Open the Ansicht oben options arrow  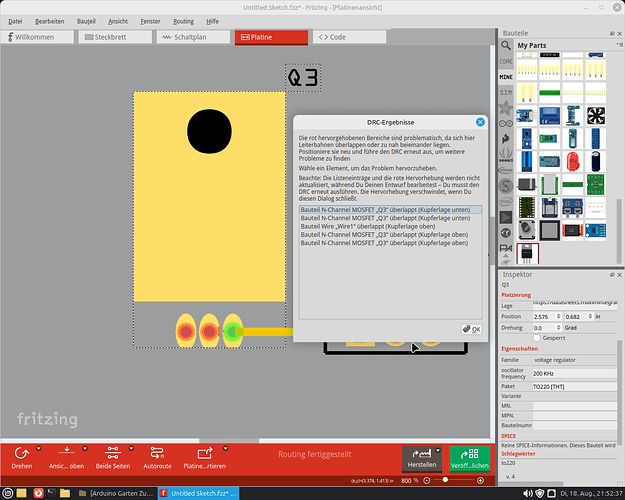click(85, 449)
